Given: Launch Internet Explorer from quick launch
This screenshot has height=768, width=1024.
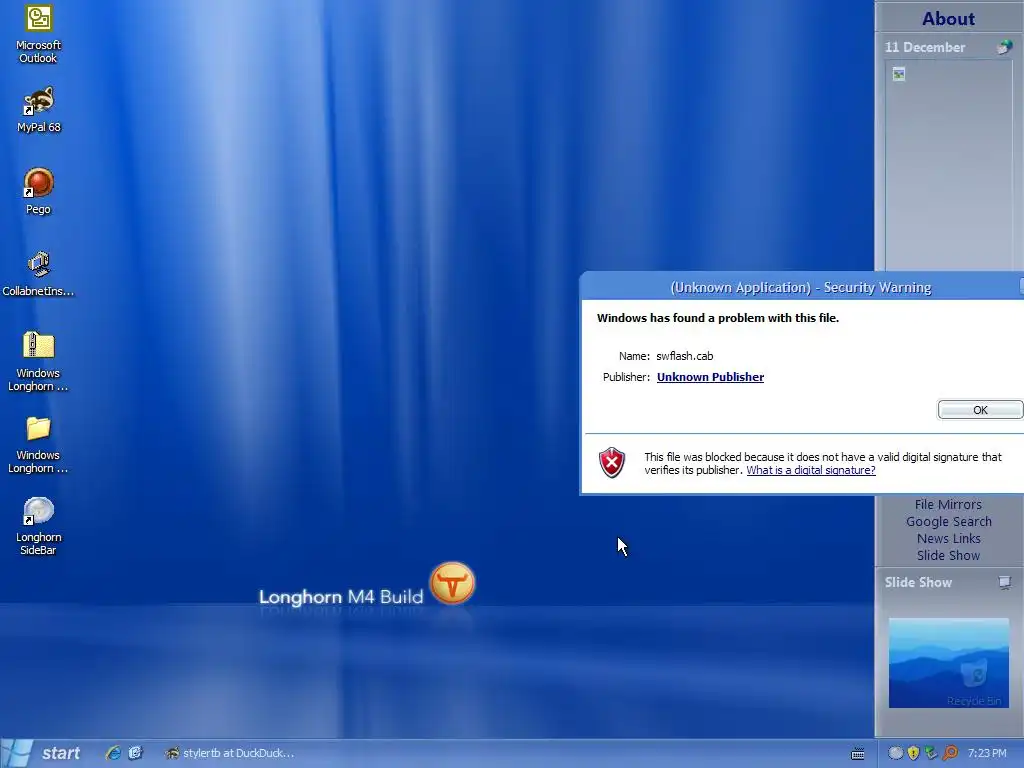Looking at the screenshot, I should pyautogui.click(x=113, y=753).
